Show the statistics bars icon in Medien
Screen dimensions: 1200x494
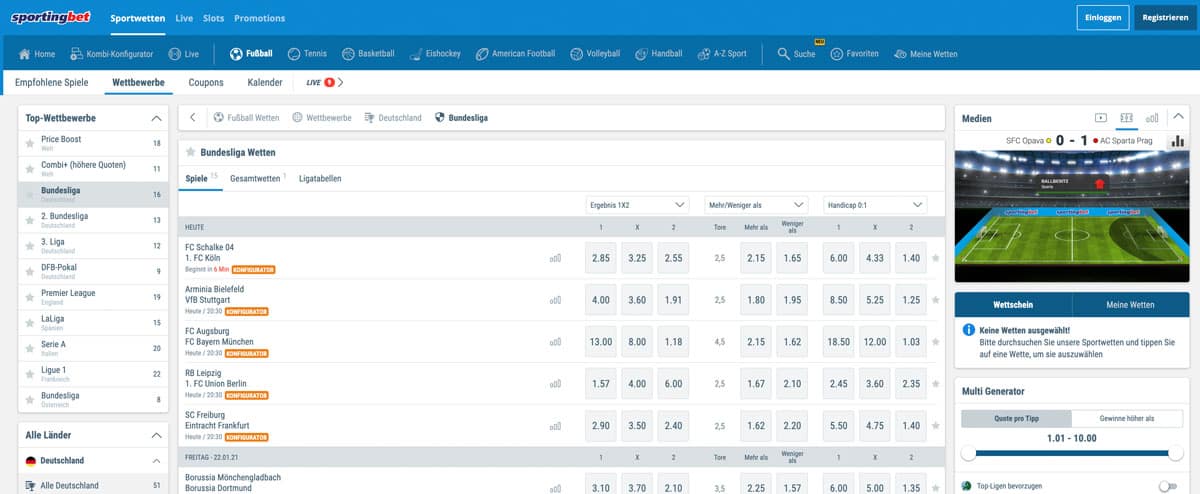click(1152, 118)
